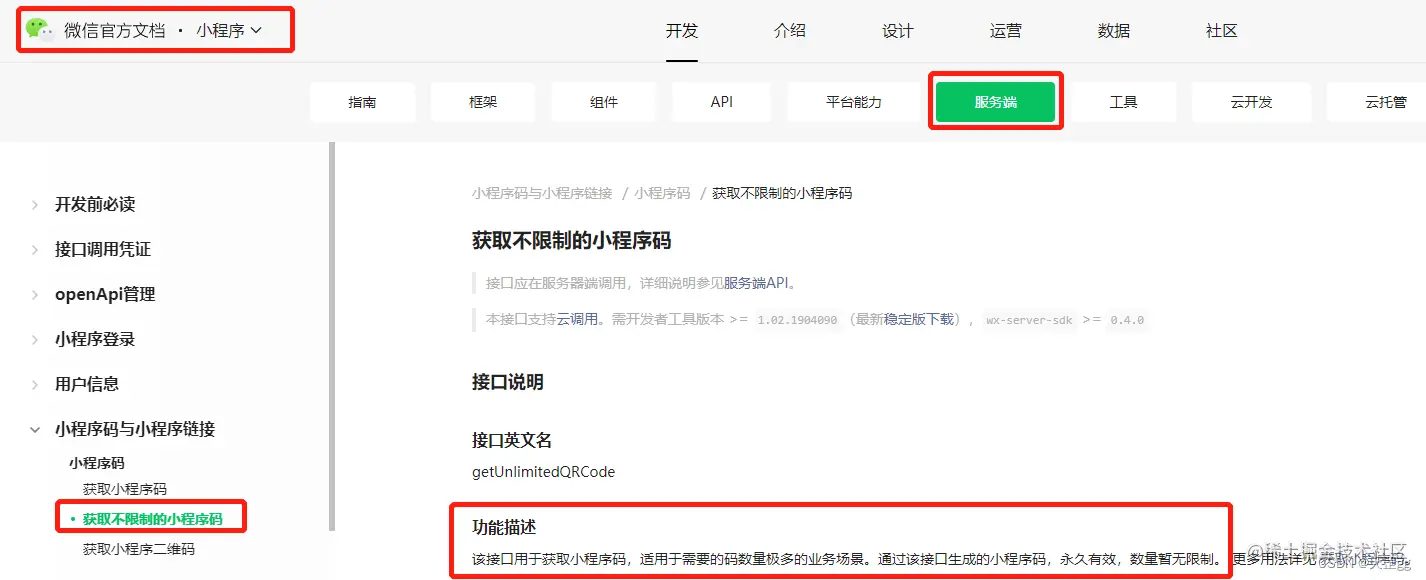
Task: Select the 指南 tab
Action: point(362,101)
